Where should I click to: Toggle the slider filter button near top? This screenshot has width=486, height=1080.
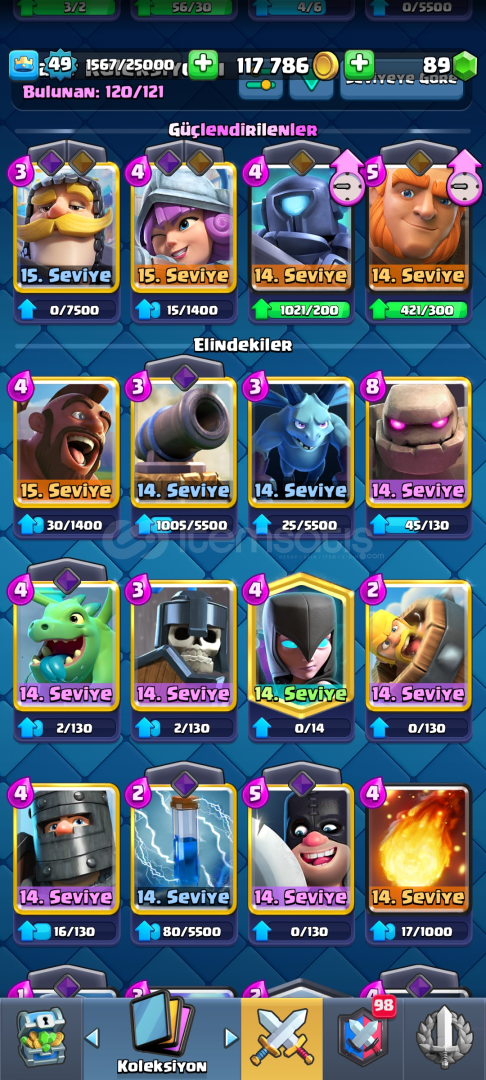click(x=260, y=85)
